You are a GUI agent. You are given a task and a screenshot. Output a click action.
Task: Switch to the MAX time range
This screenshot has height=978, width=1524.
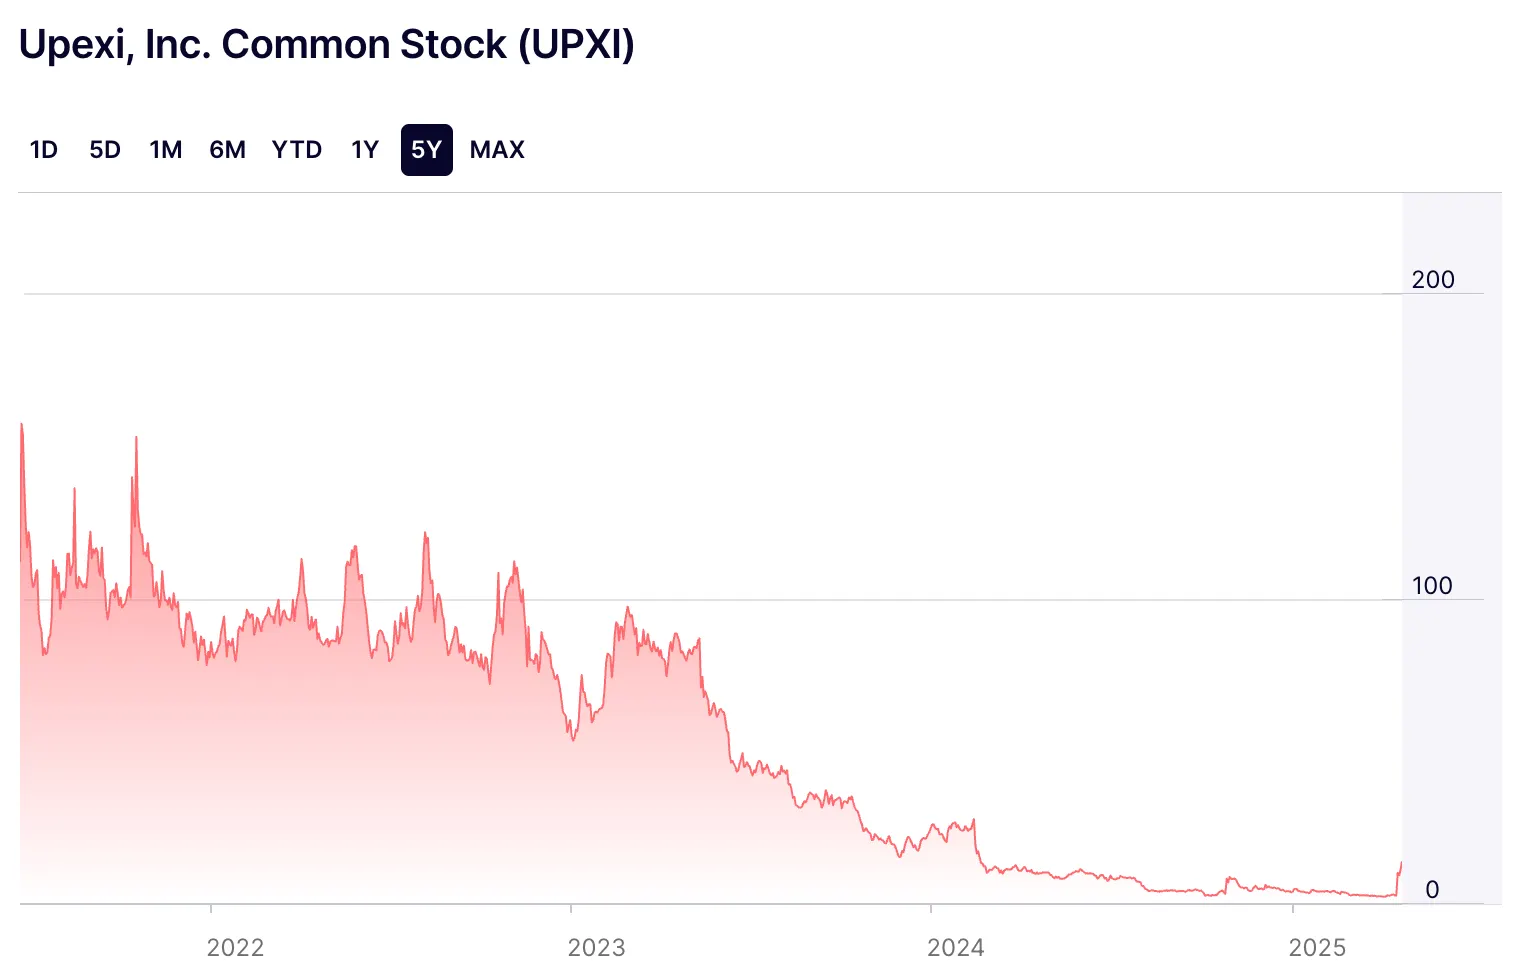pos(497,149)
